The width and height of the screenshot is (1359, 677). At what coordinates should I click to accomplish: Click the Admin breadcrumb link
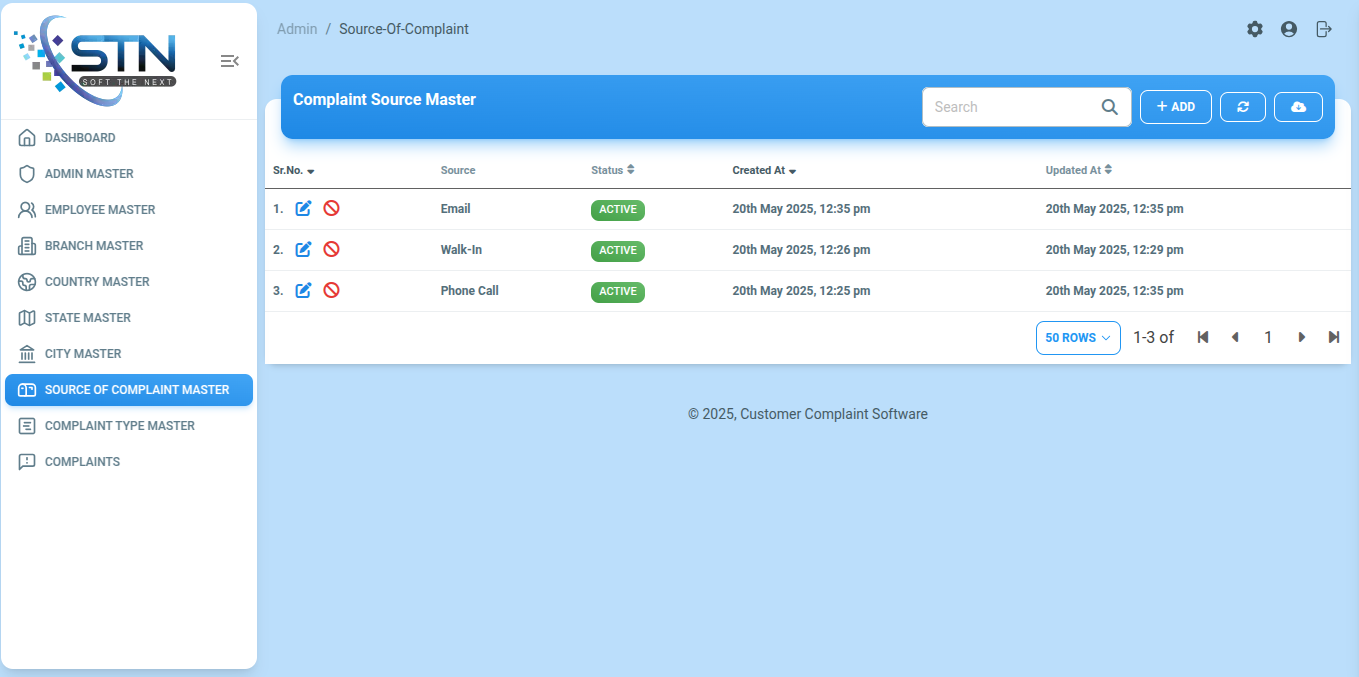(297, 29)
